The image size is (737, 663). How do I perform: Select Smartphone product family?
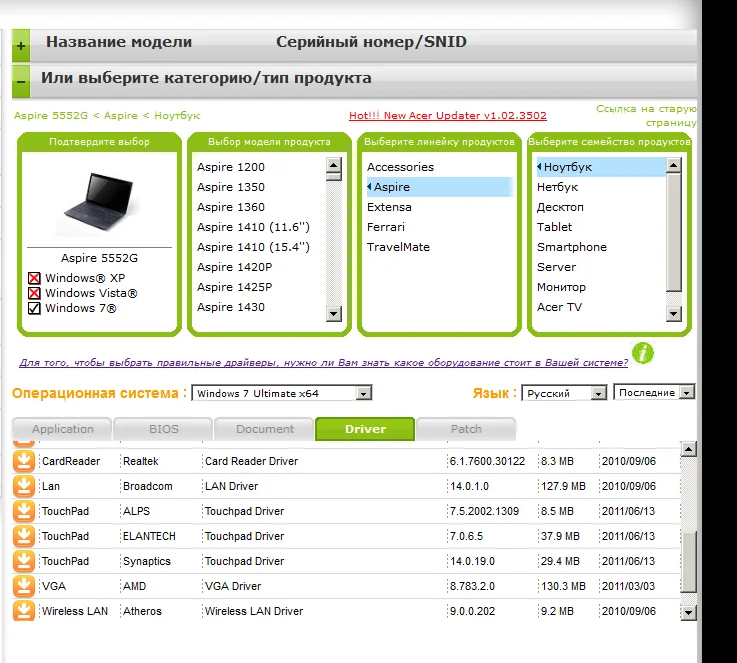pyautogui.click(x=572, y=247)
